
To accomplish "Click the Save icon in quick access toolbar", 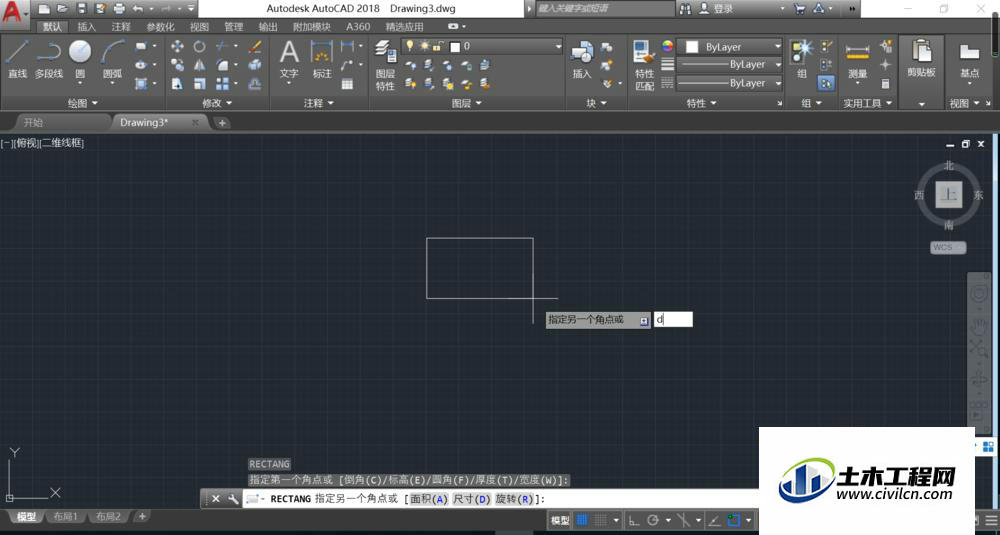I will point(81,9).
